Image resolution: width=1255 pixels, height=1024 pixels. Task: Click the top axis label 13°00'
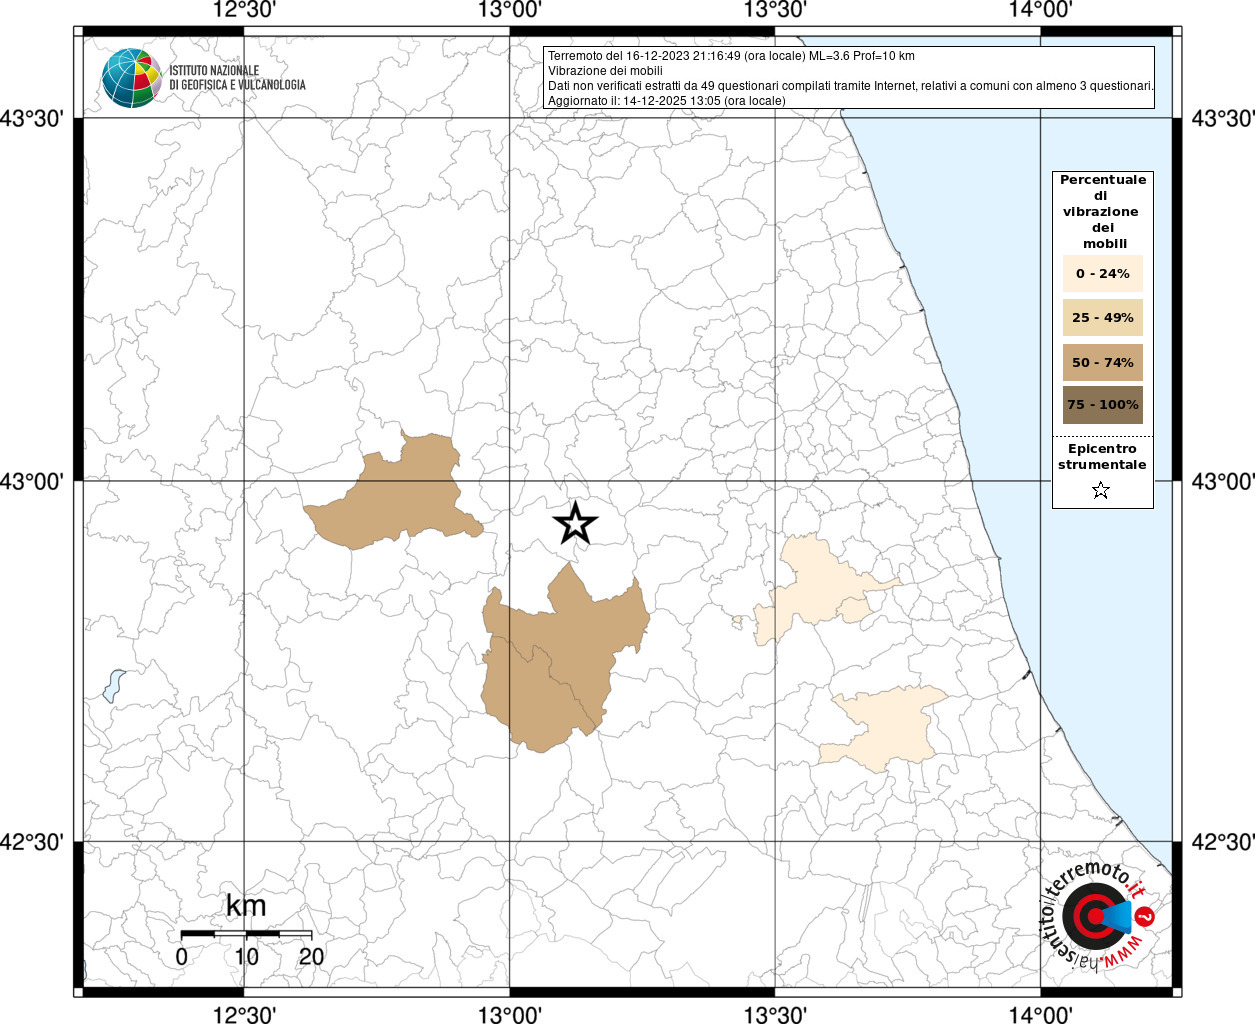(510, 10)
